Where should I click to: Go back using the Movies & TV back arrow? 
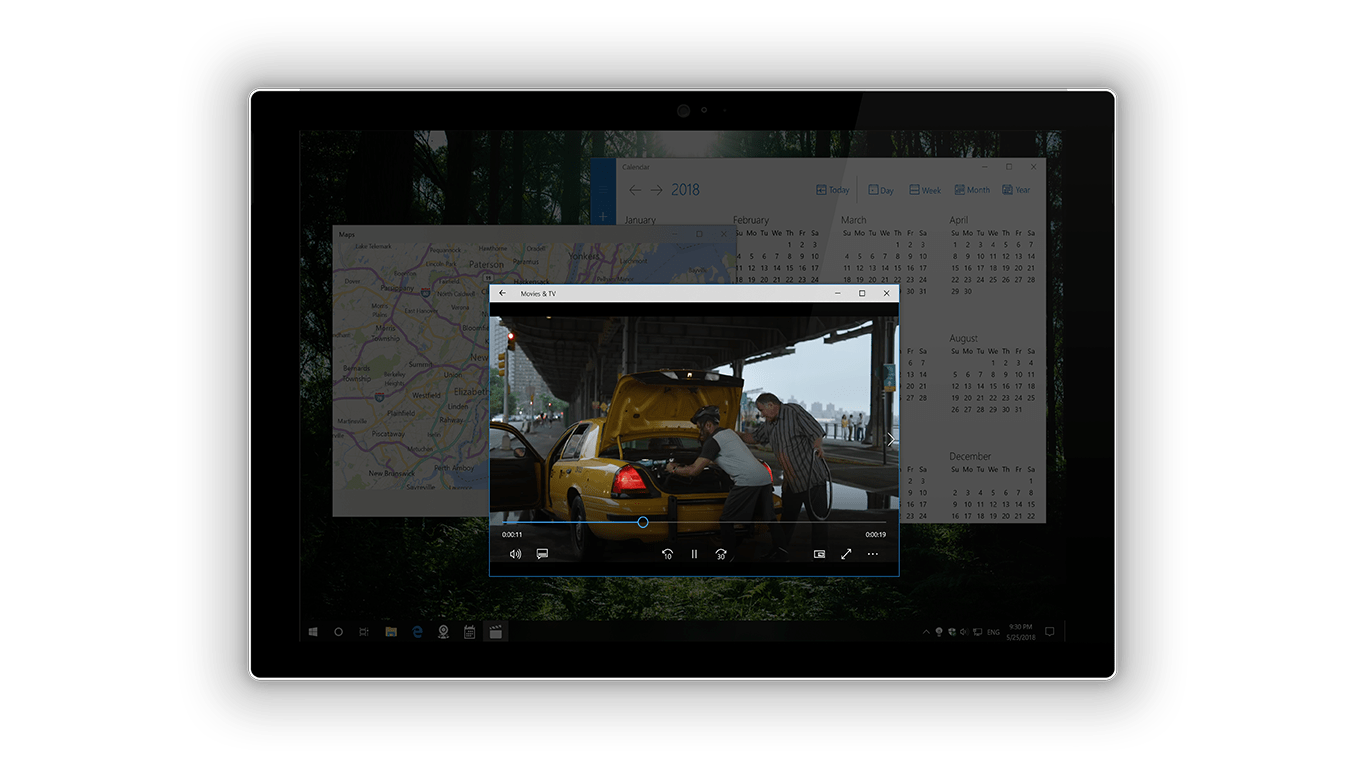pos(502,294)
